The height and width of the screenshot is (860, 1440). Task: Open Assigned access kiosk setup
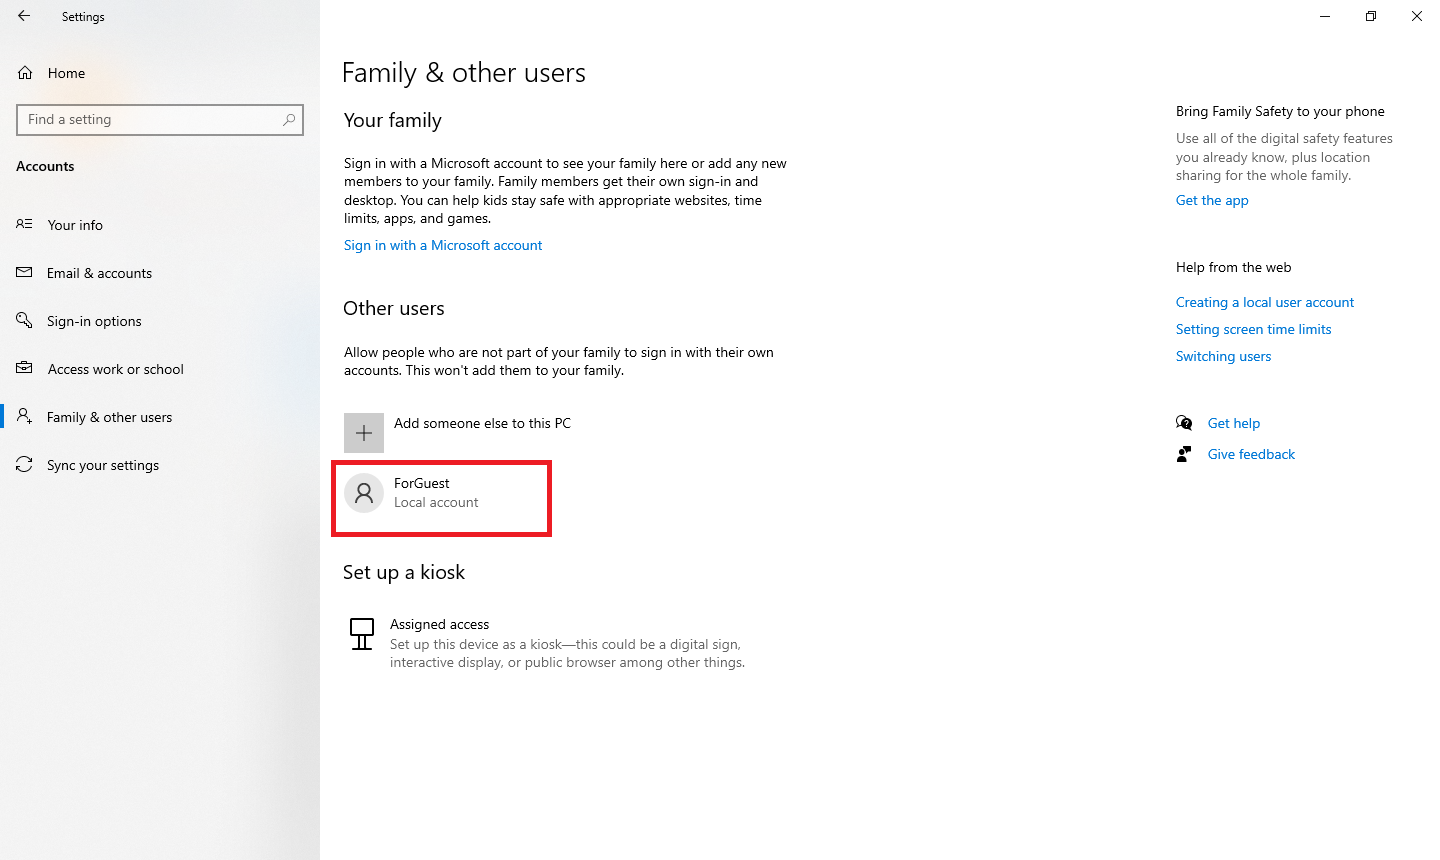439,624
